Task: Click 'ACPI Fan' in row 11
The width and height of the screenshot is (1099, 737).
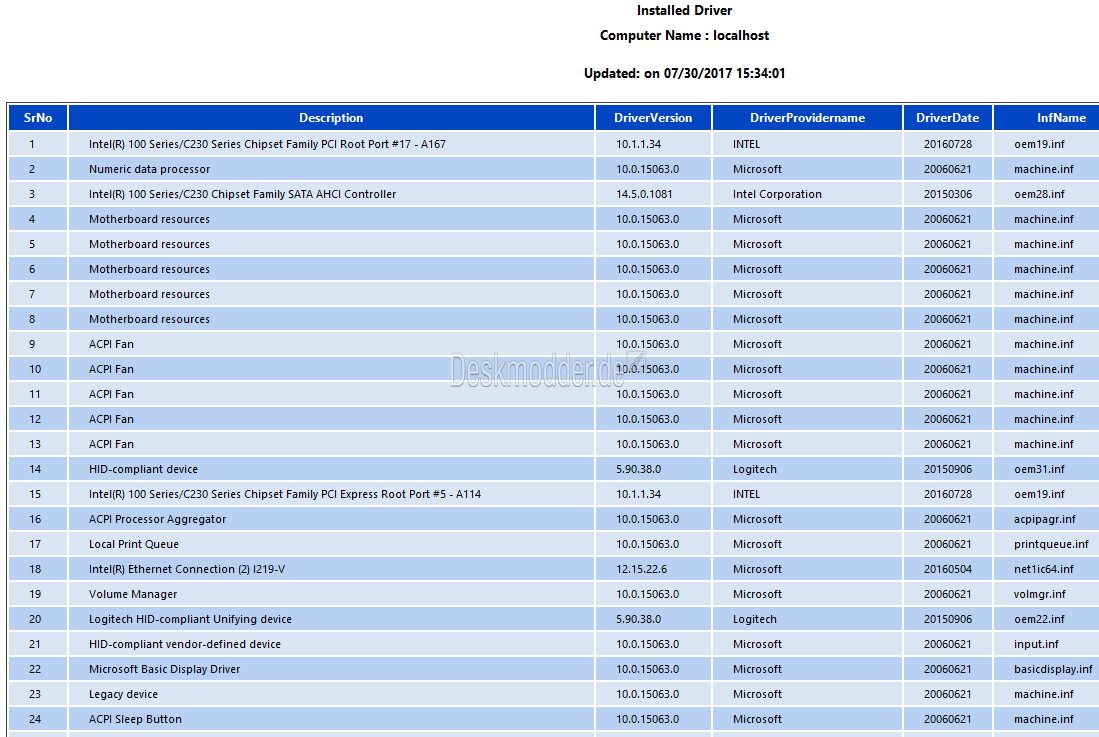Action: [x=111, y=394]
